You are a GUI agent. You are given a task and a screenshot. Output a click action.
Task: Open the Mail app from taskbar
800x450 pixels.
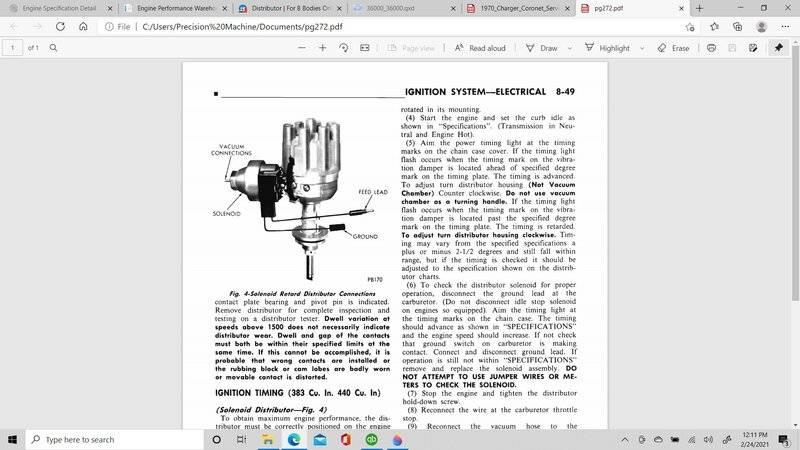coord(320,439)
